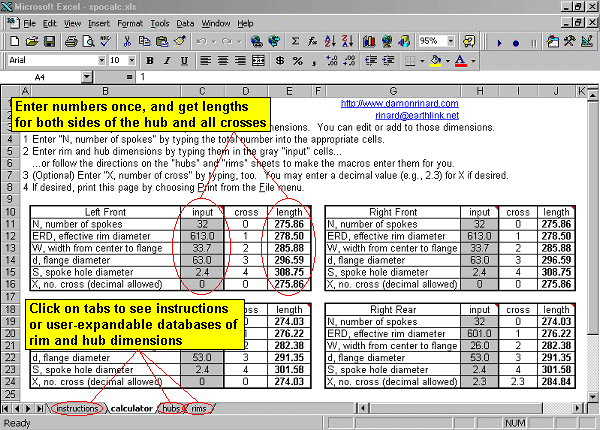Open Paste Function fx icon

click(x=313, y=41)
